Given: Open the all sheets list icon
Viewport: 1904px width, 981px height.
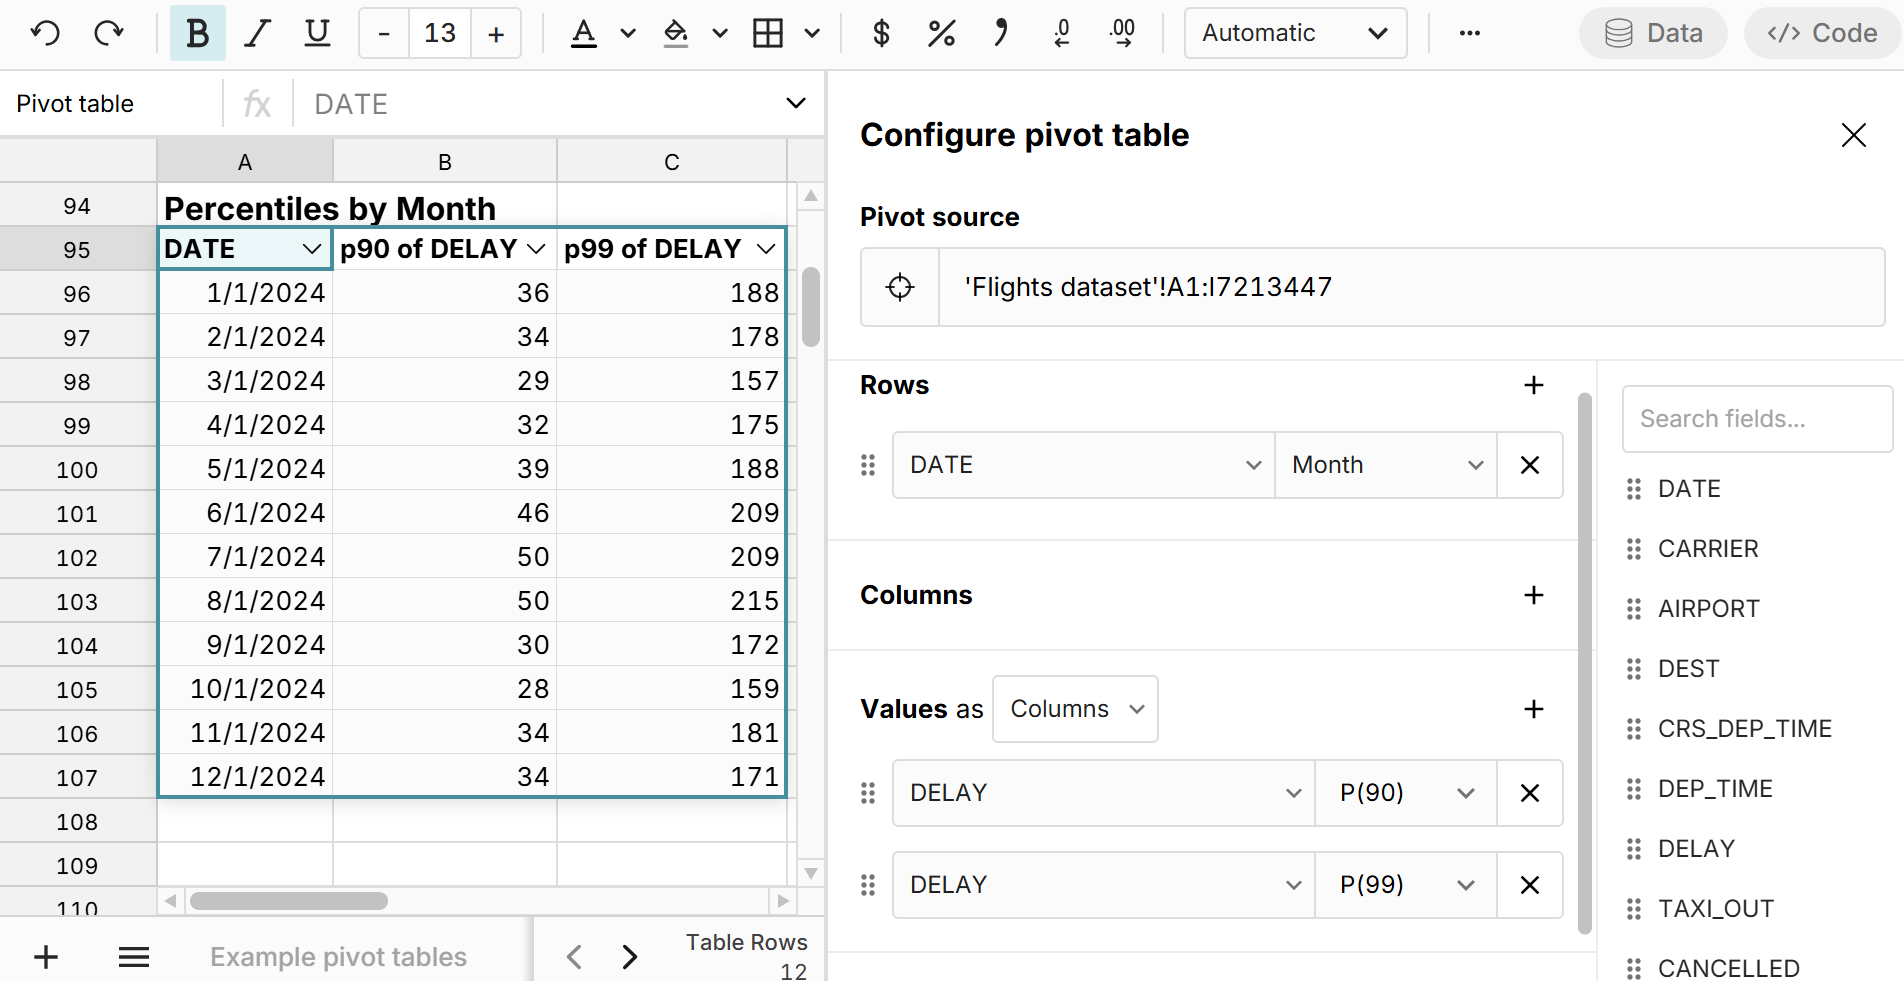Looking at the screenshot, I should (x=134, y=957).
